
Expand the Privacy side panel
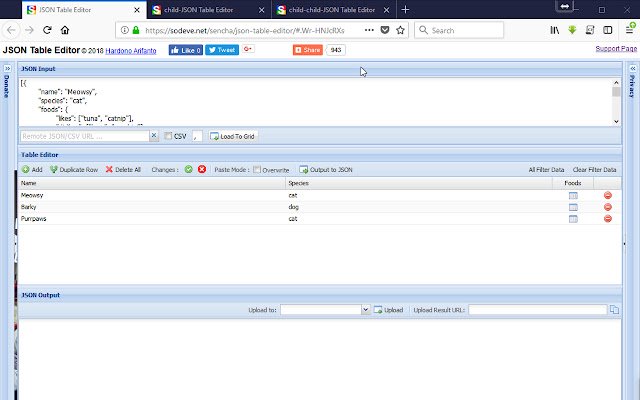(632, 80)
